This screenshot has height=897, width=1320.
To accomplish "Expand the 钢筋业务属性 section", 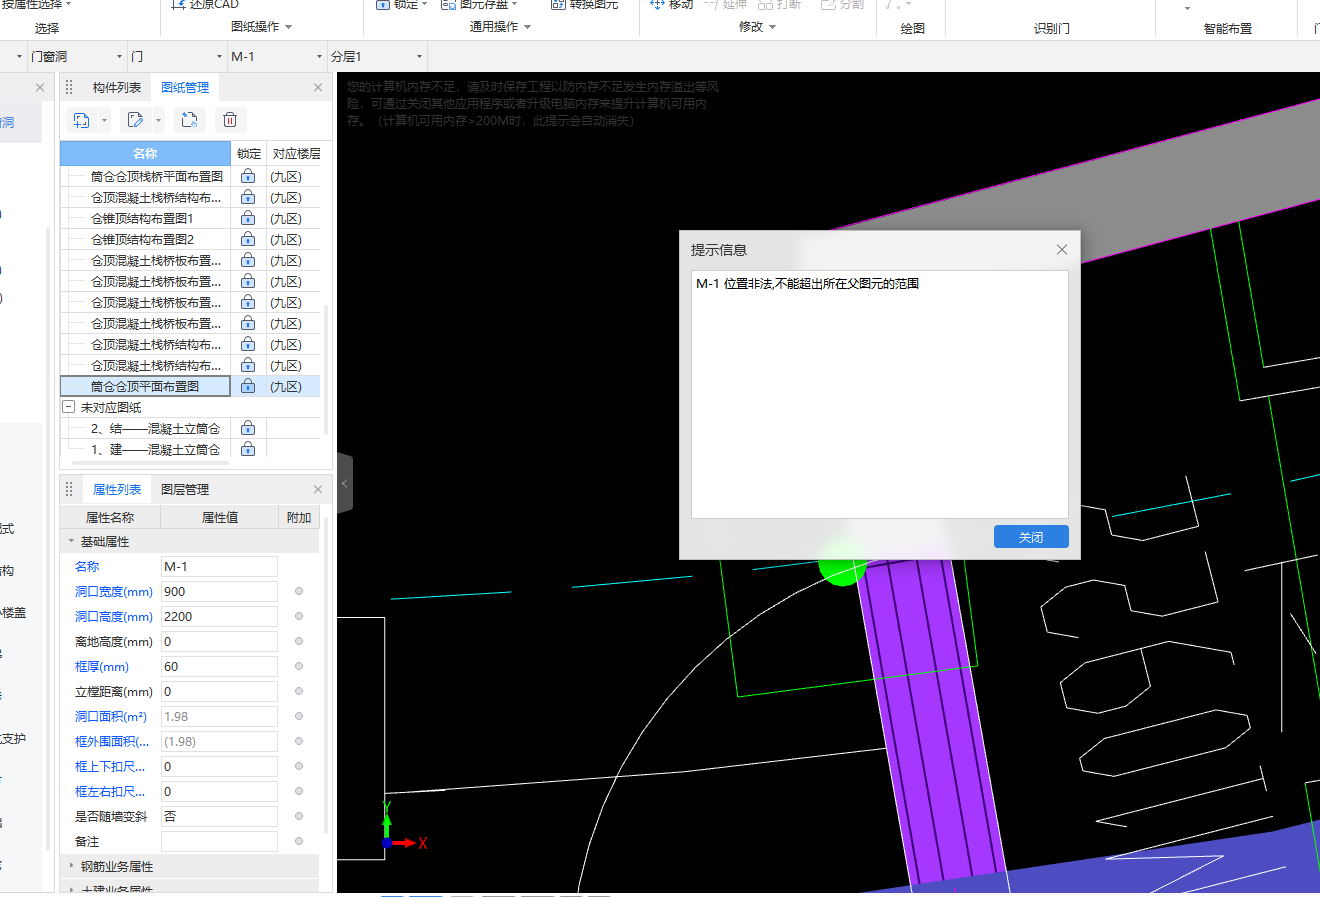I will pos(71,867).
